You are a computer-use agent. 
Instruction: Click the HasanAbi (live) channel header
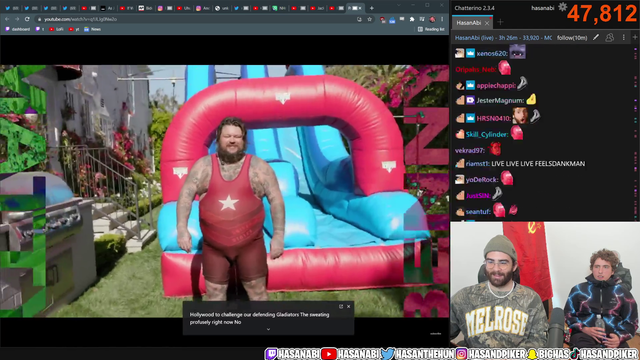click(503, 38)
